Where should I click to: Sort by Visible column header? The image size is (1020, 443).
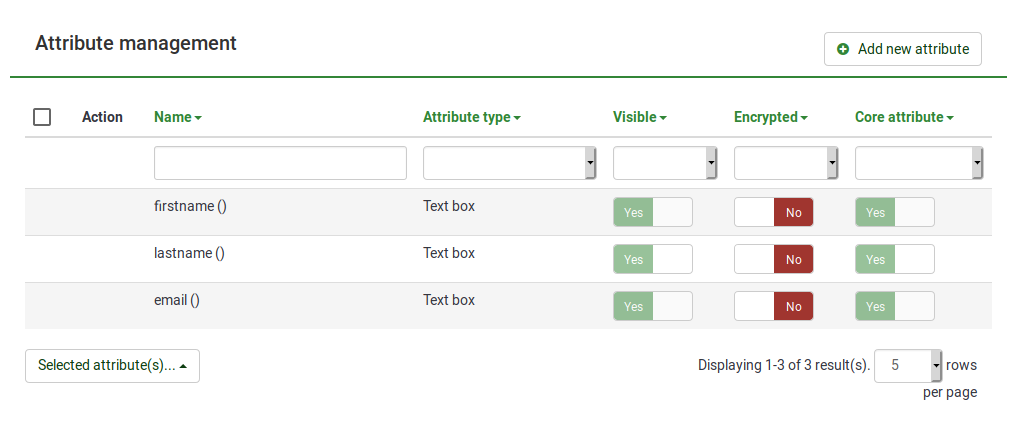pos(639,117)
